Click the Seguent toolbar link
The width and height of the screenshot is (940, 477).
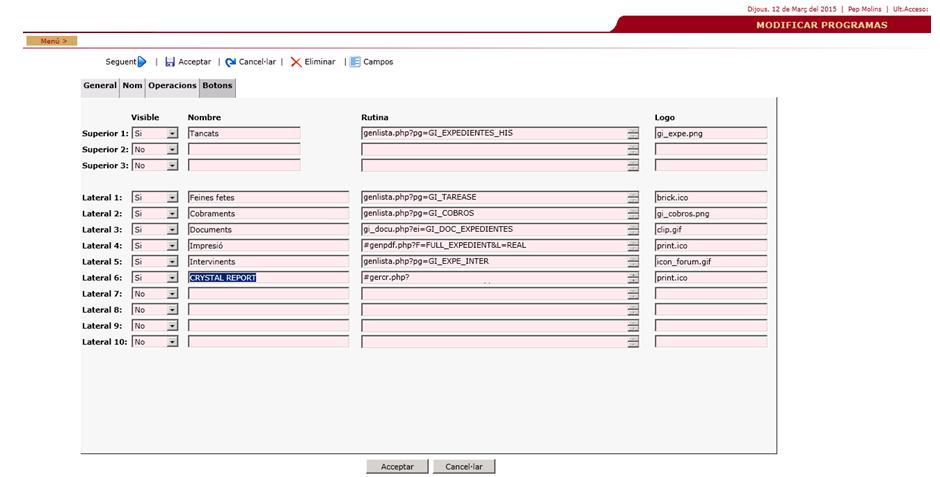tap(120, 62)
